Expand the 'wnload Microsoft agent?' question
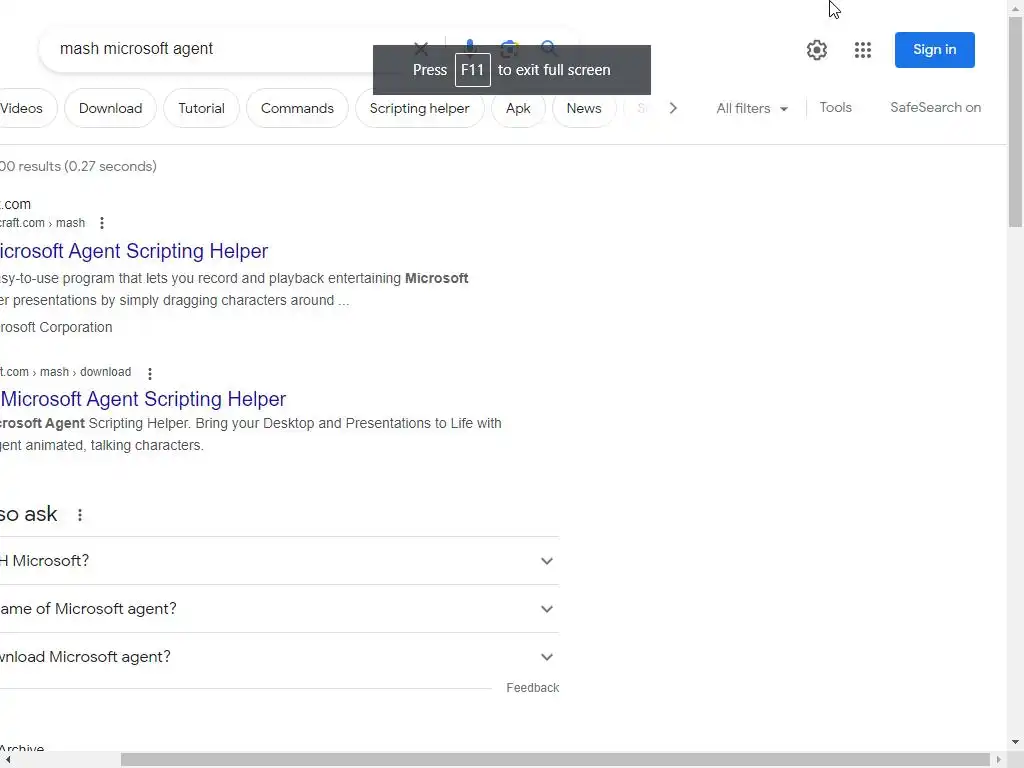The width and height of the screenshot is (1024, 768). (x=280, y=656)
